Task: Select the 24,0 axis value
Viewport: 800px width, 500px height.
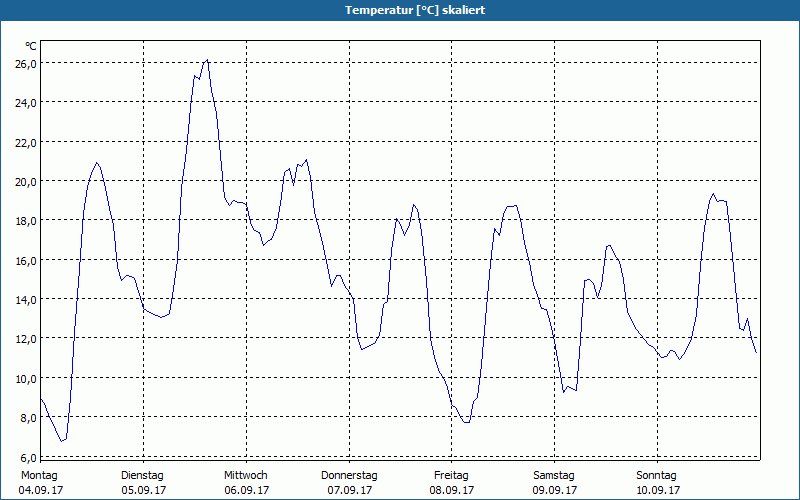Action: click(26, 103)
